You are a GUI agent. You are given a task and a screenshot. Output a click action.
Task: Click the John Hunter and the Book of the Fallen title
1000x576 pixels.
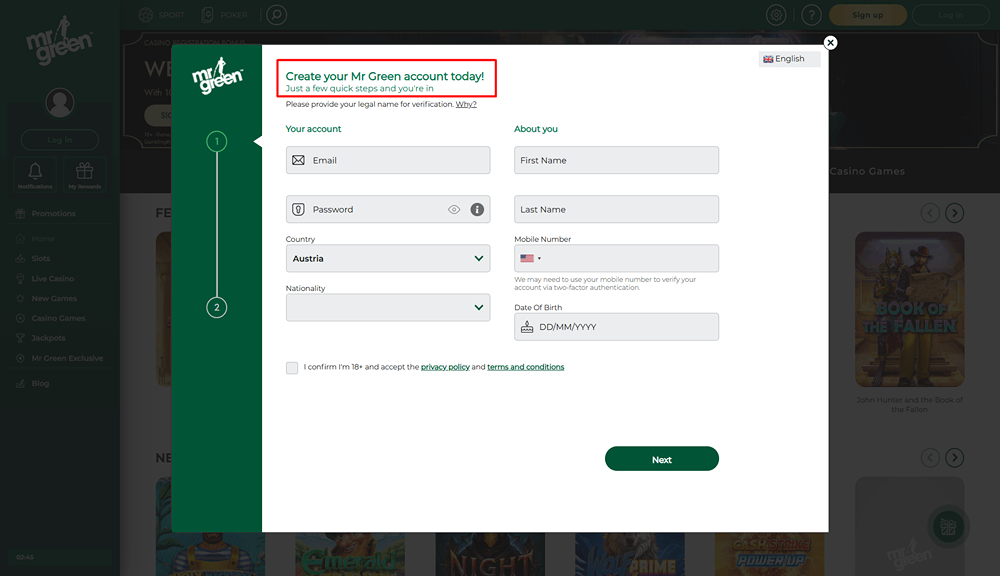(909, 404)
